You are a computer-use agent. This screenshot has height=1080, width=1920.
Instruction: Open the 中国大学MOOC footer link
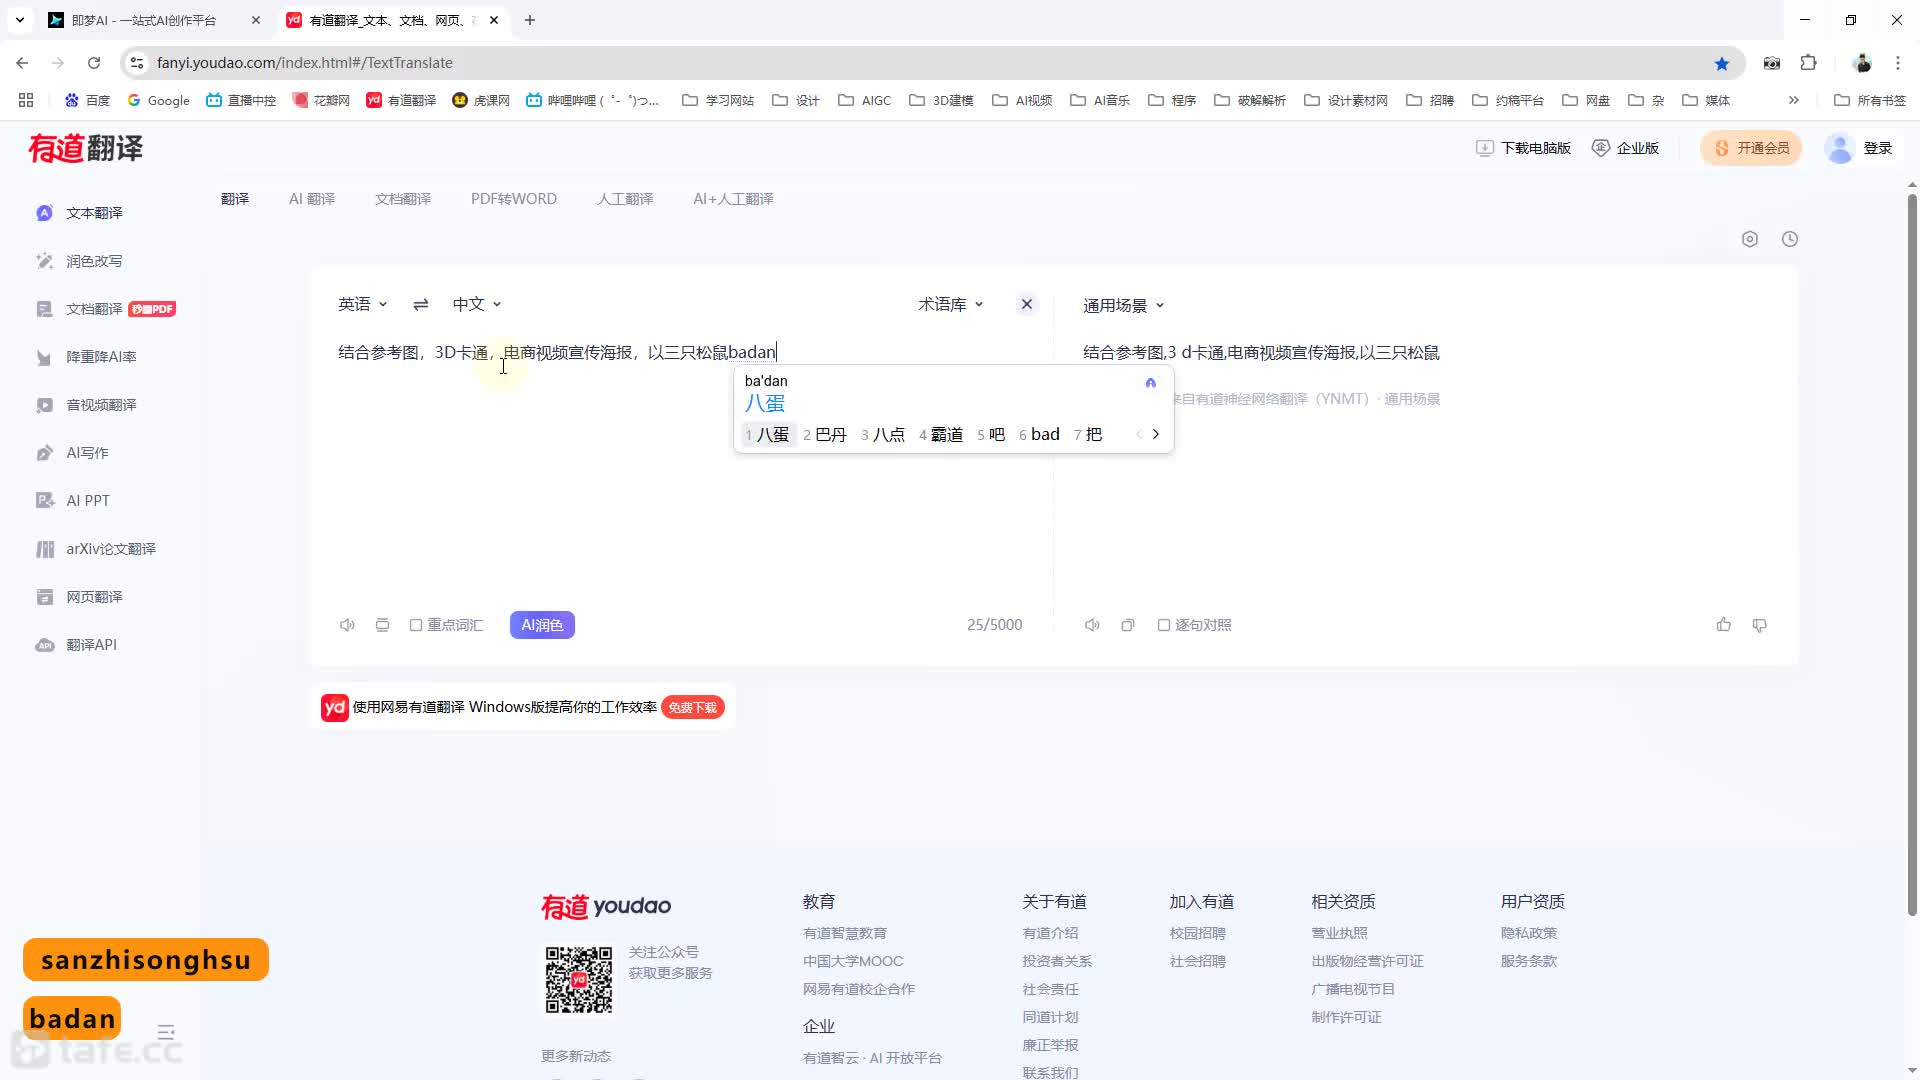pyautogui.click(x=853, y=961)
